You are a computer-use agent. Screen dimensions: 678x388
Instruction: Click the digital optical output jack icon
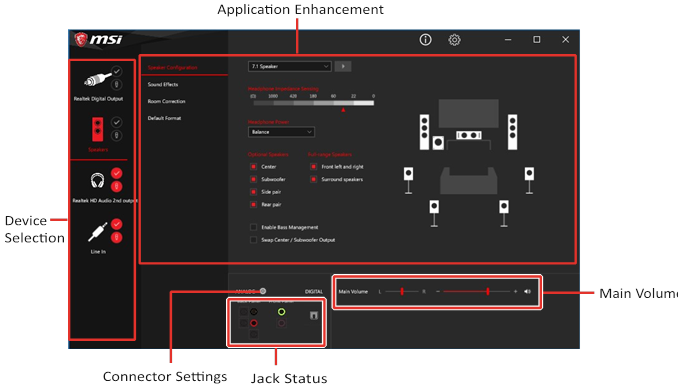314,315
